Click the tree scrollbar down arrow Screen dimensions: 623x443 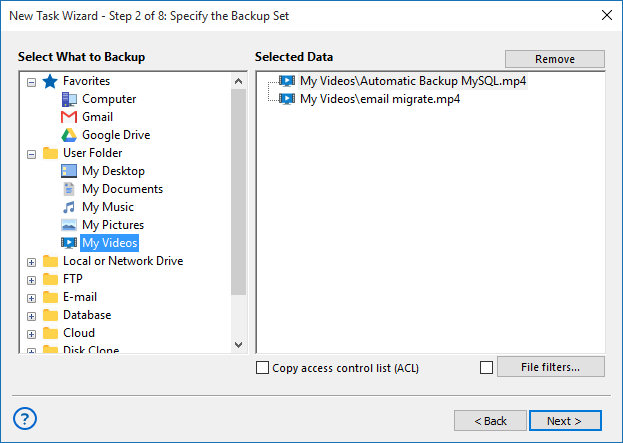[x=238, y=344]
